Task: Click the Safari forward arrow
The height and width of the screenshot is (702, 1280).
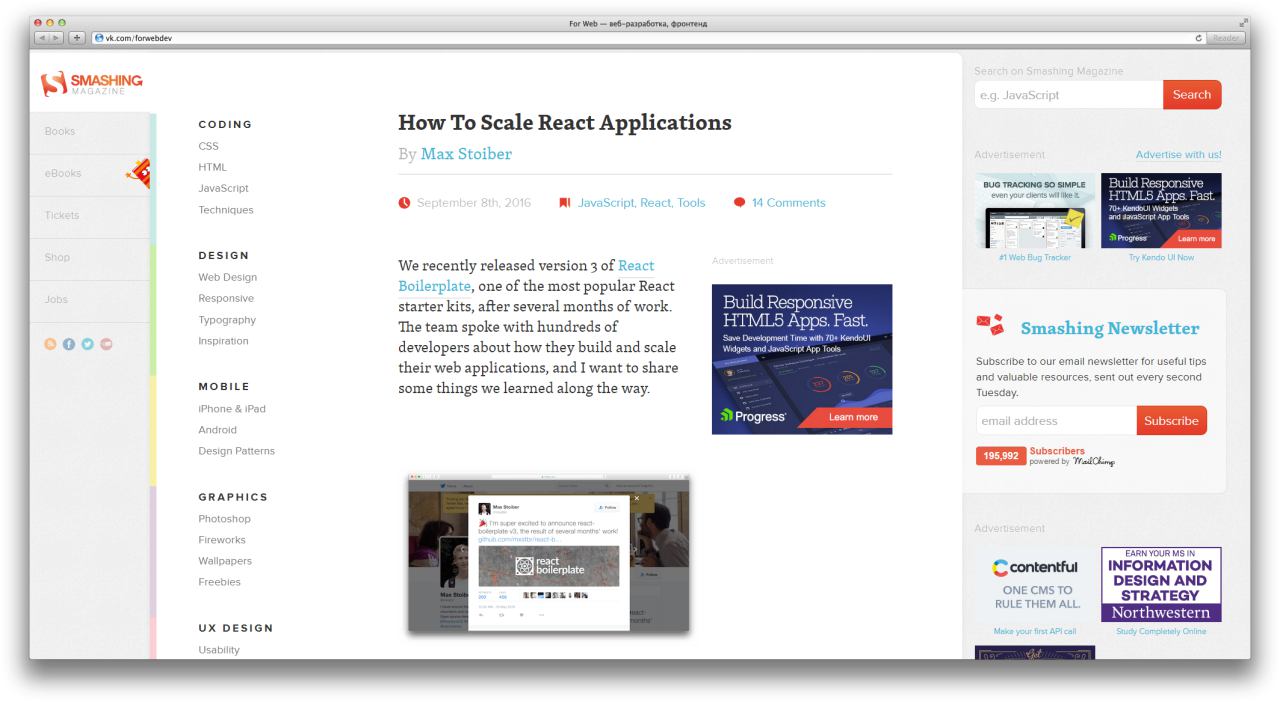Action: click(x=58, y=38)
